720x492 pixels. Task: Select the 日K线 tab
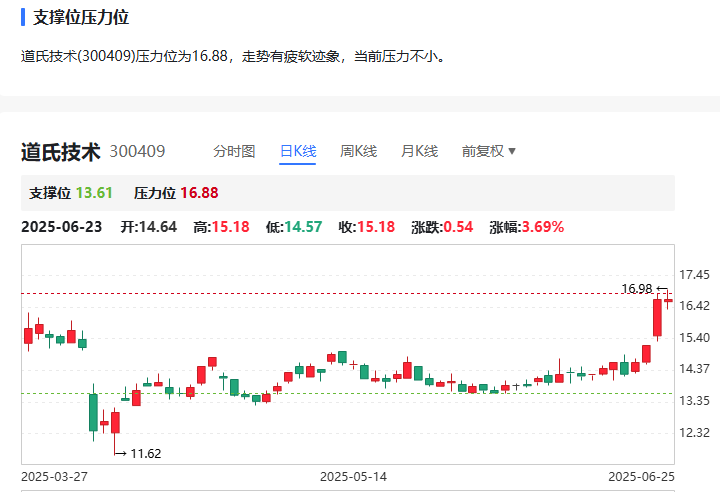tap(298, 151)
